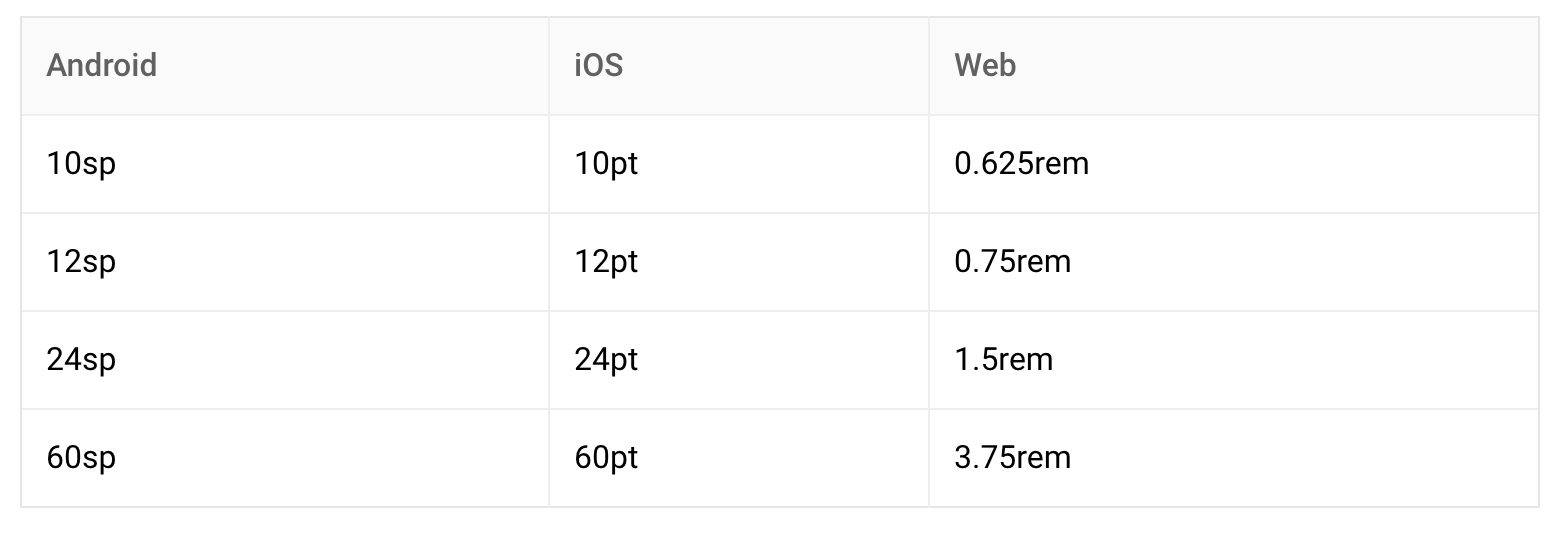Select the 0.625rem value
The height and width of the screenshot is (548, 1564).
click(x=1021, y=164)
